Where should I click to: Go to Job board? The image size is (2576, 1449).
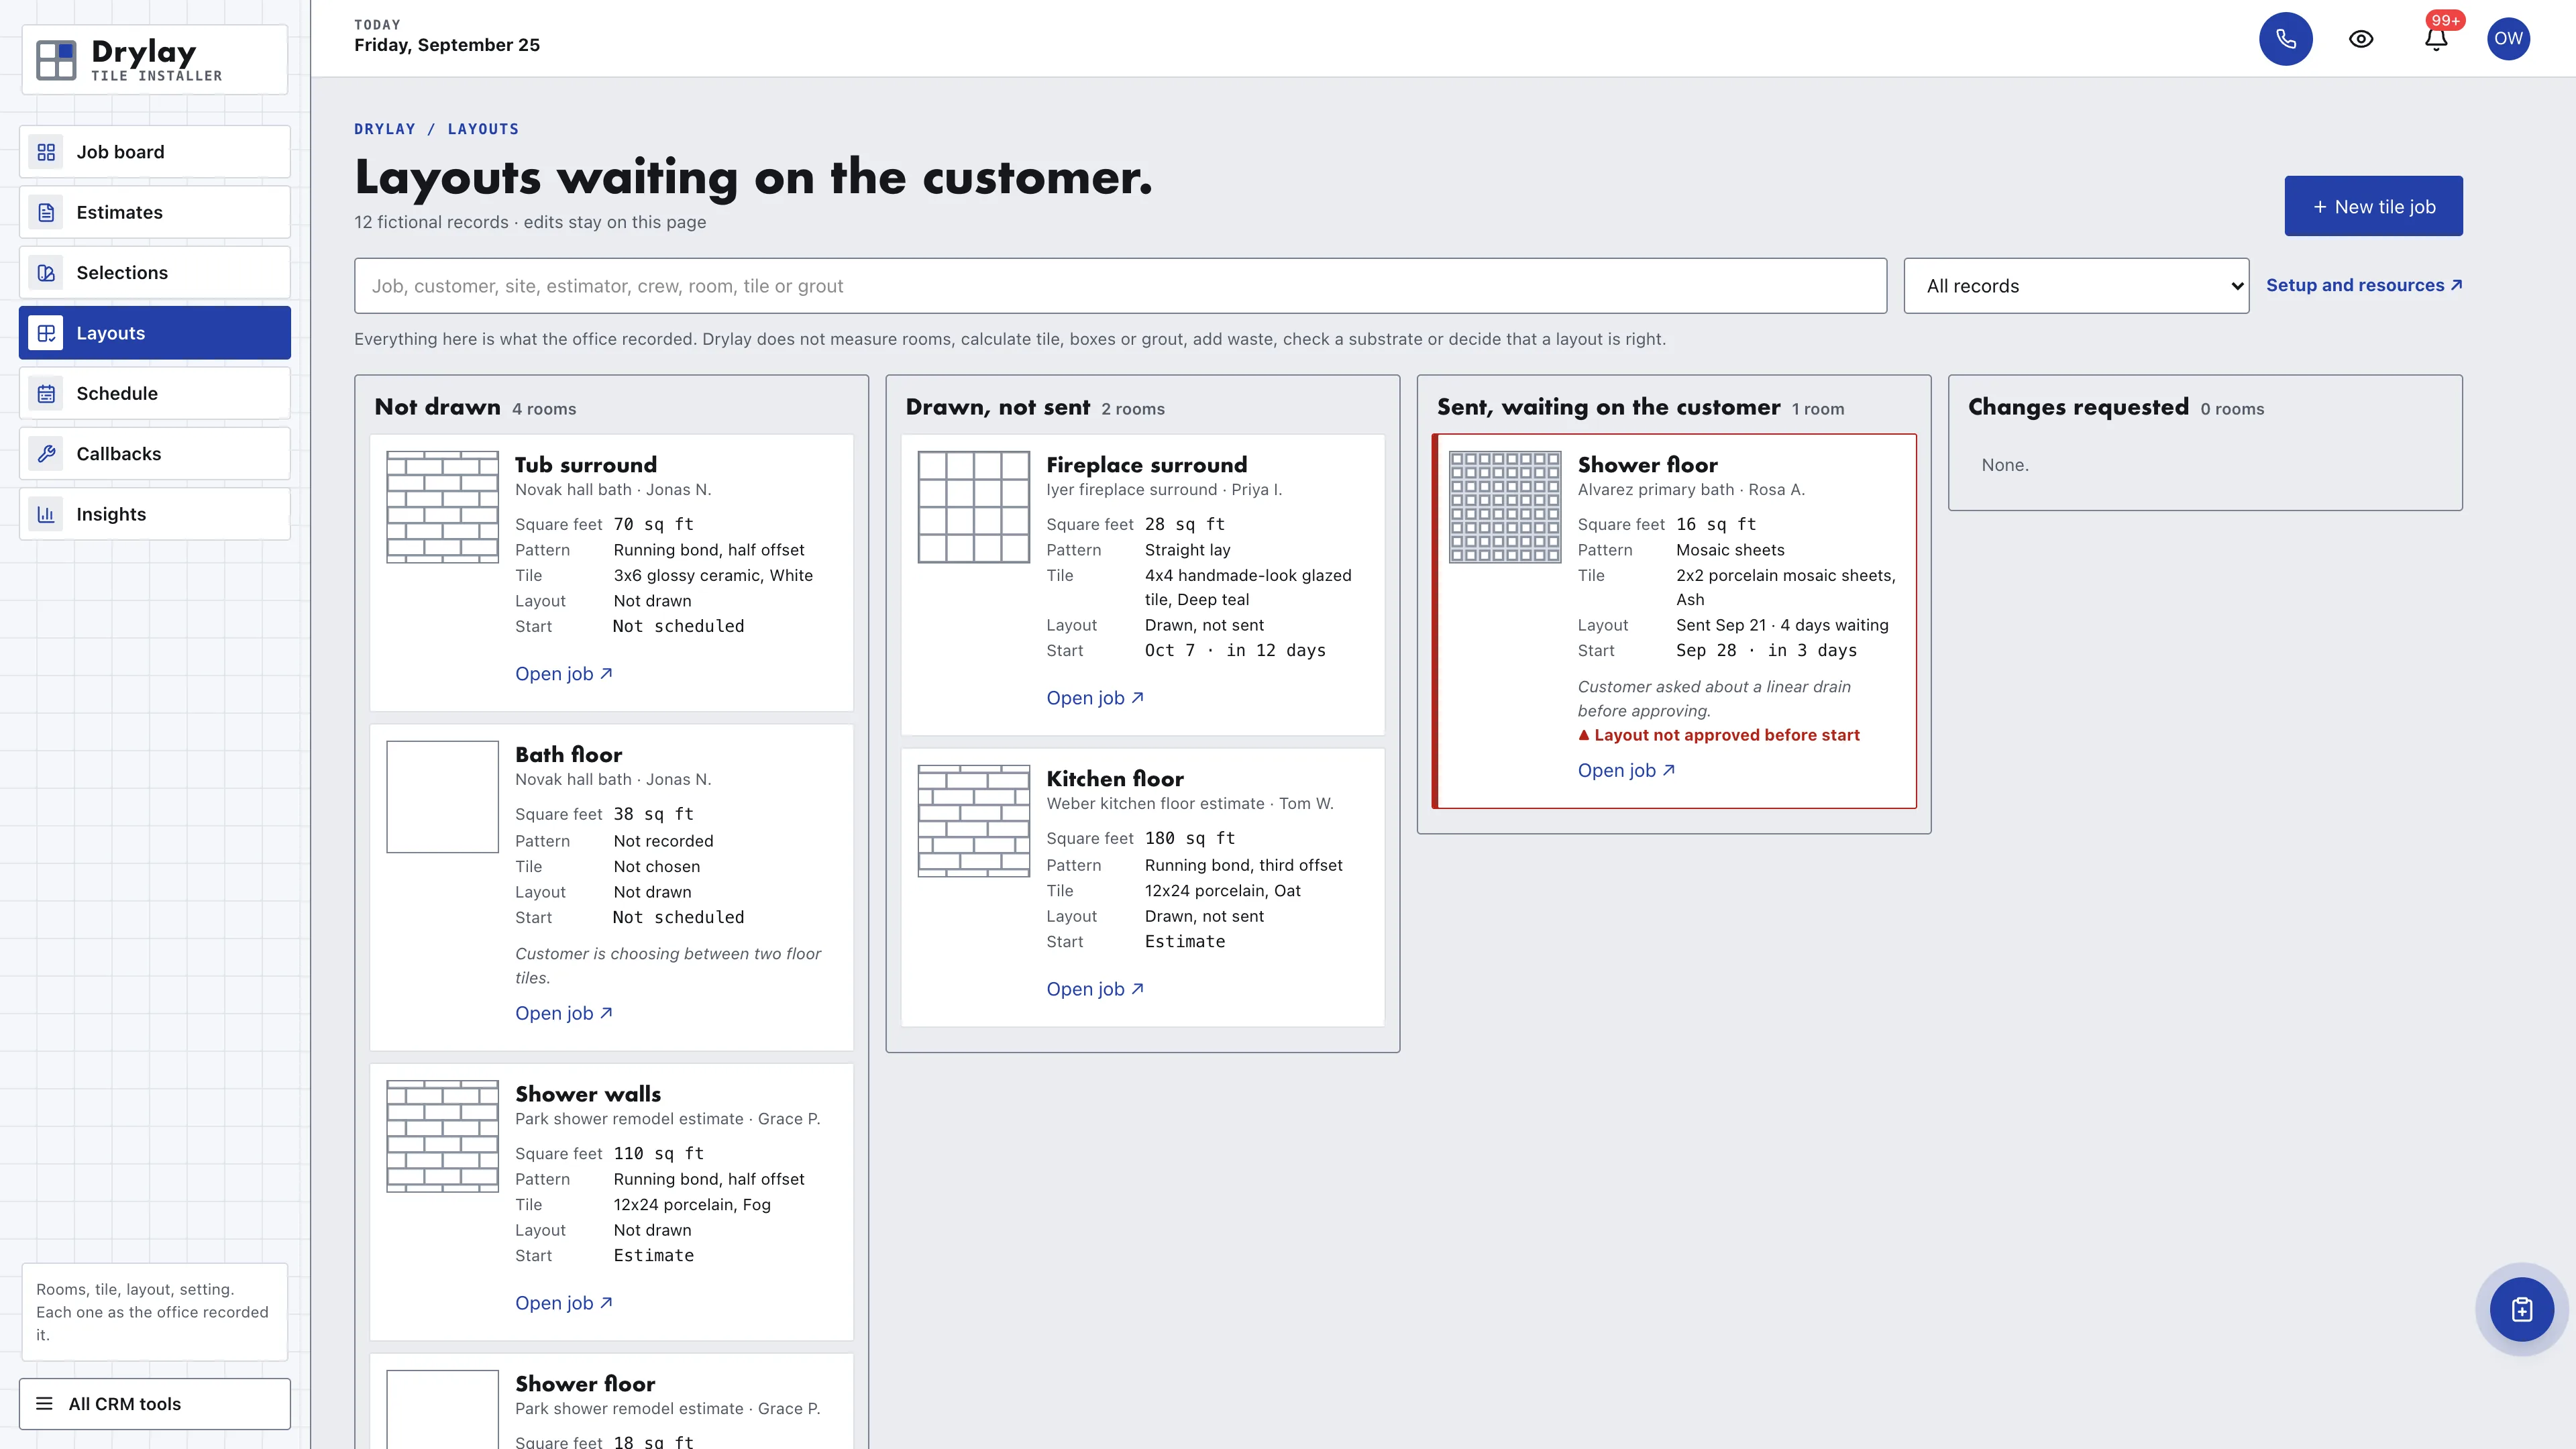coord(155,152)
